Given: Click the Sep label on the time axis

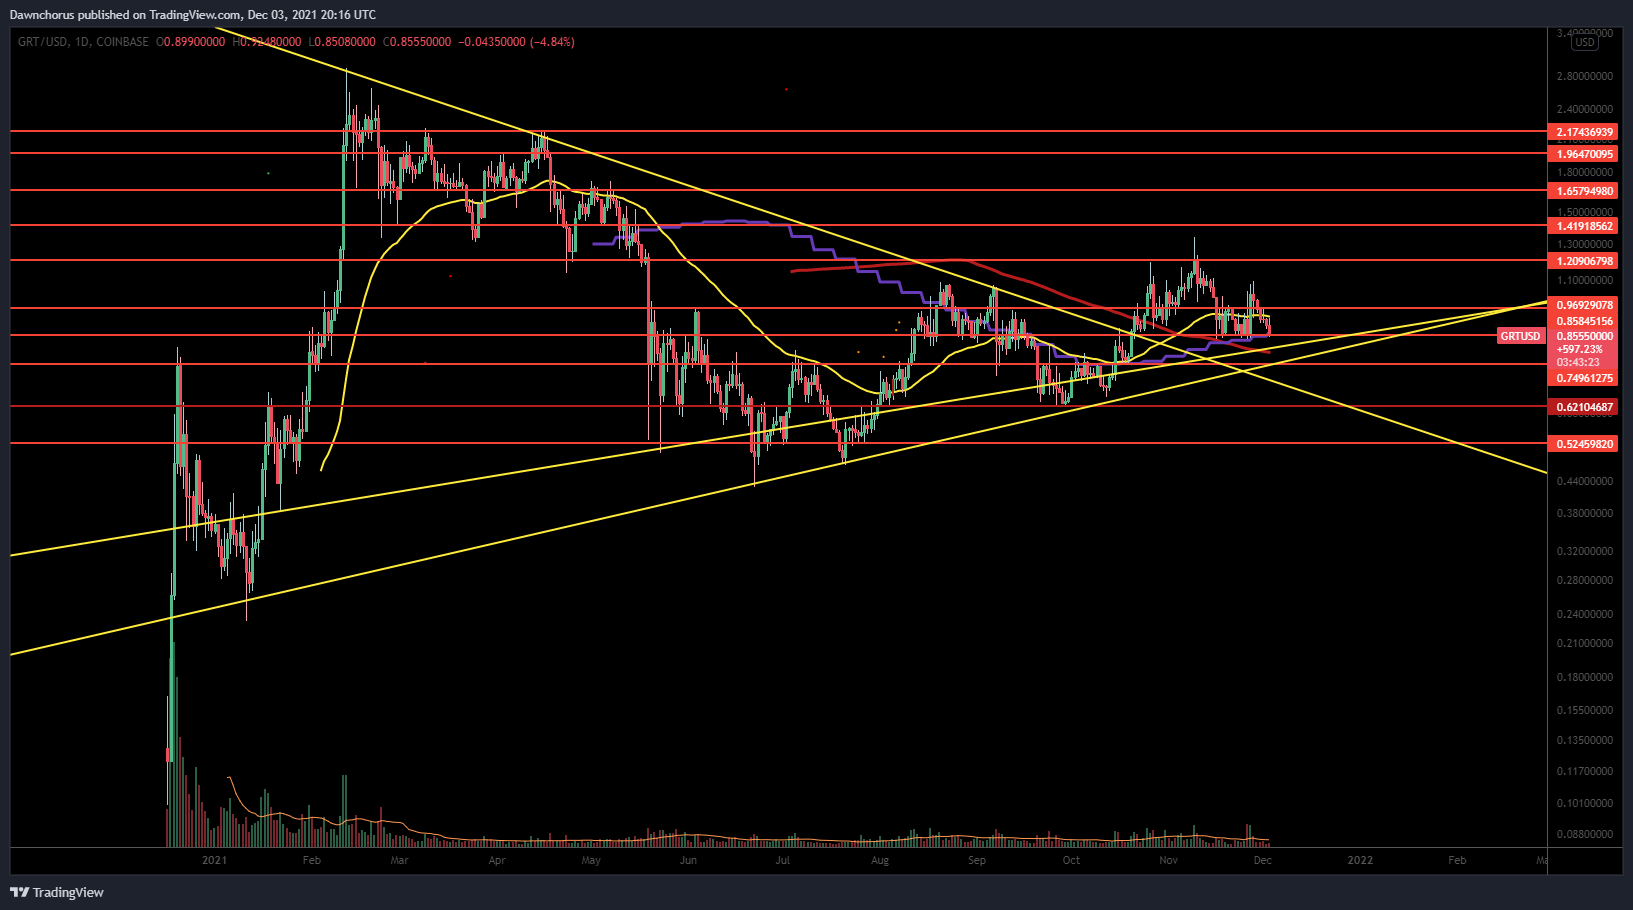Looking at the screenshot, I should [977, 860].
